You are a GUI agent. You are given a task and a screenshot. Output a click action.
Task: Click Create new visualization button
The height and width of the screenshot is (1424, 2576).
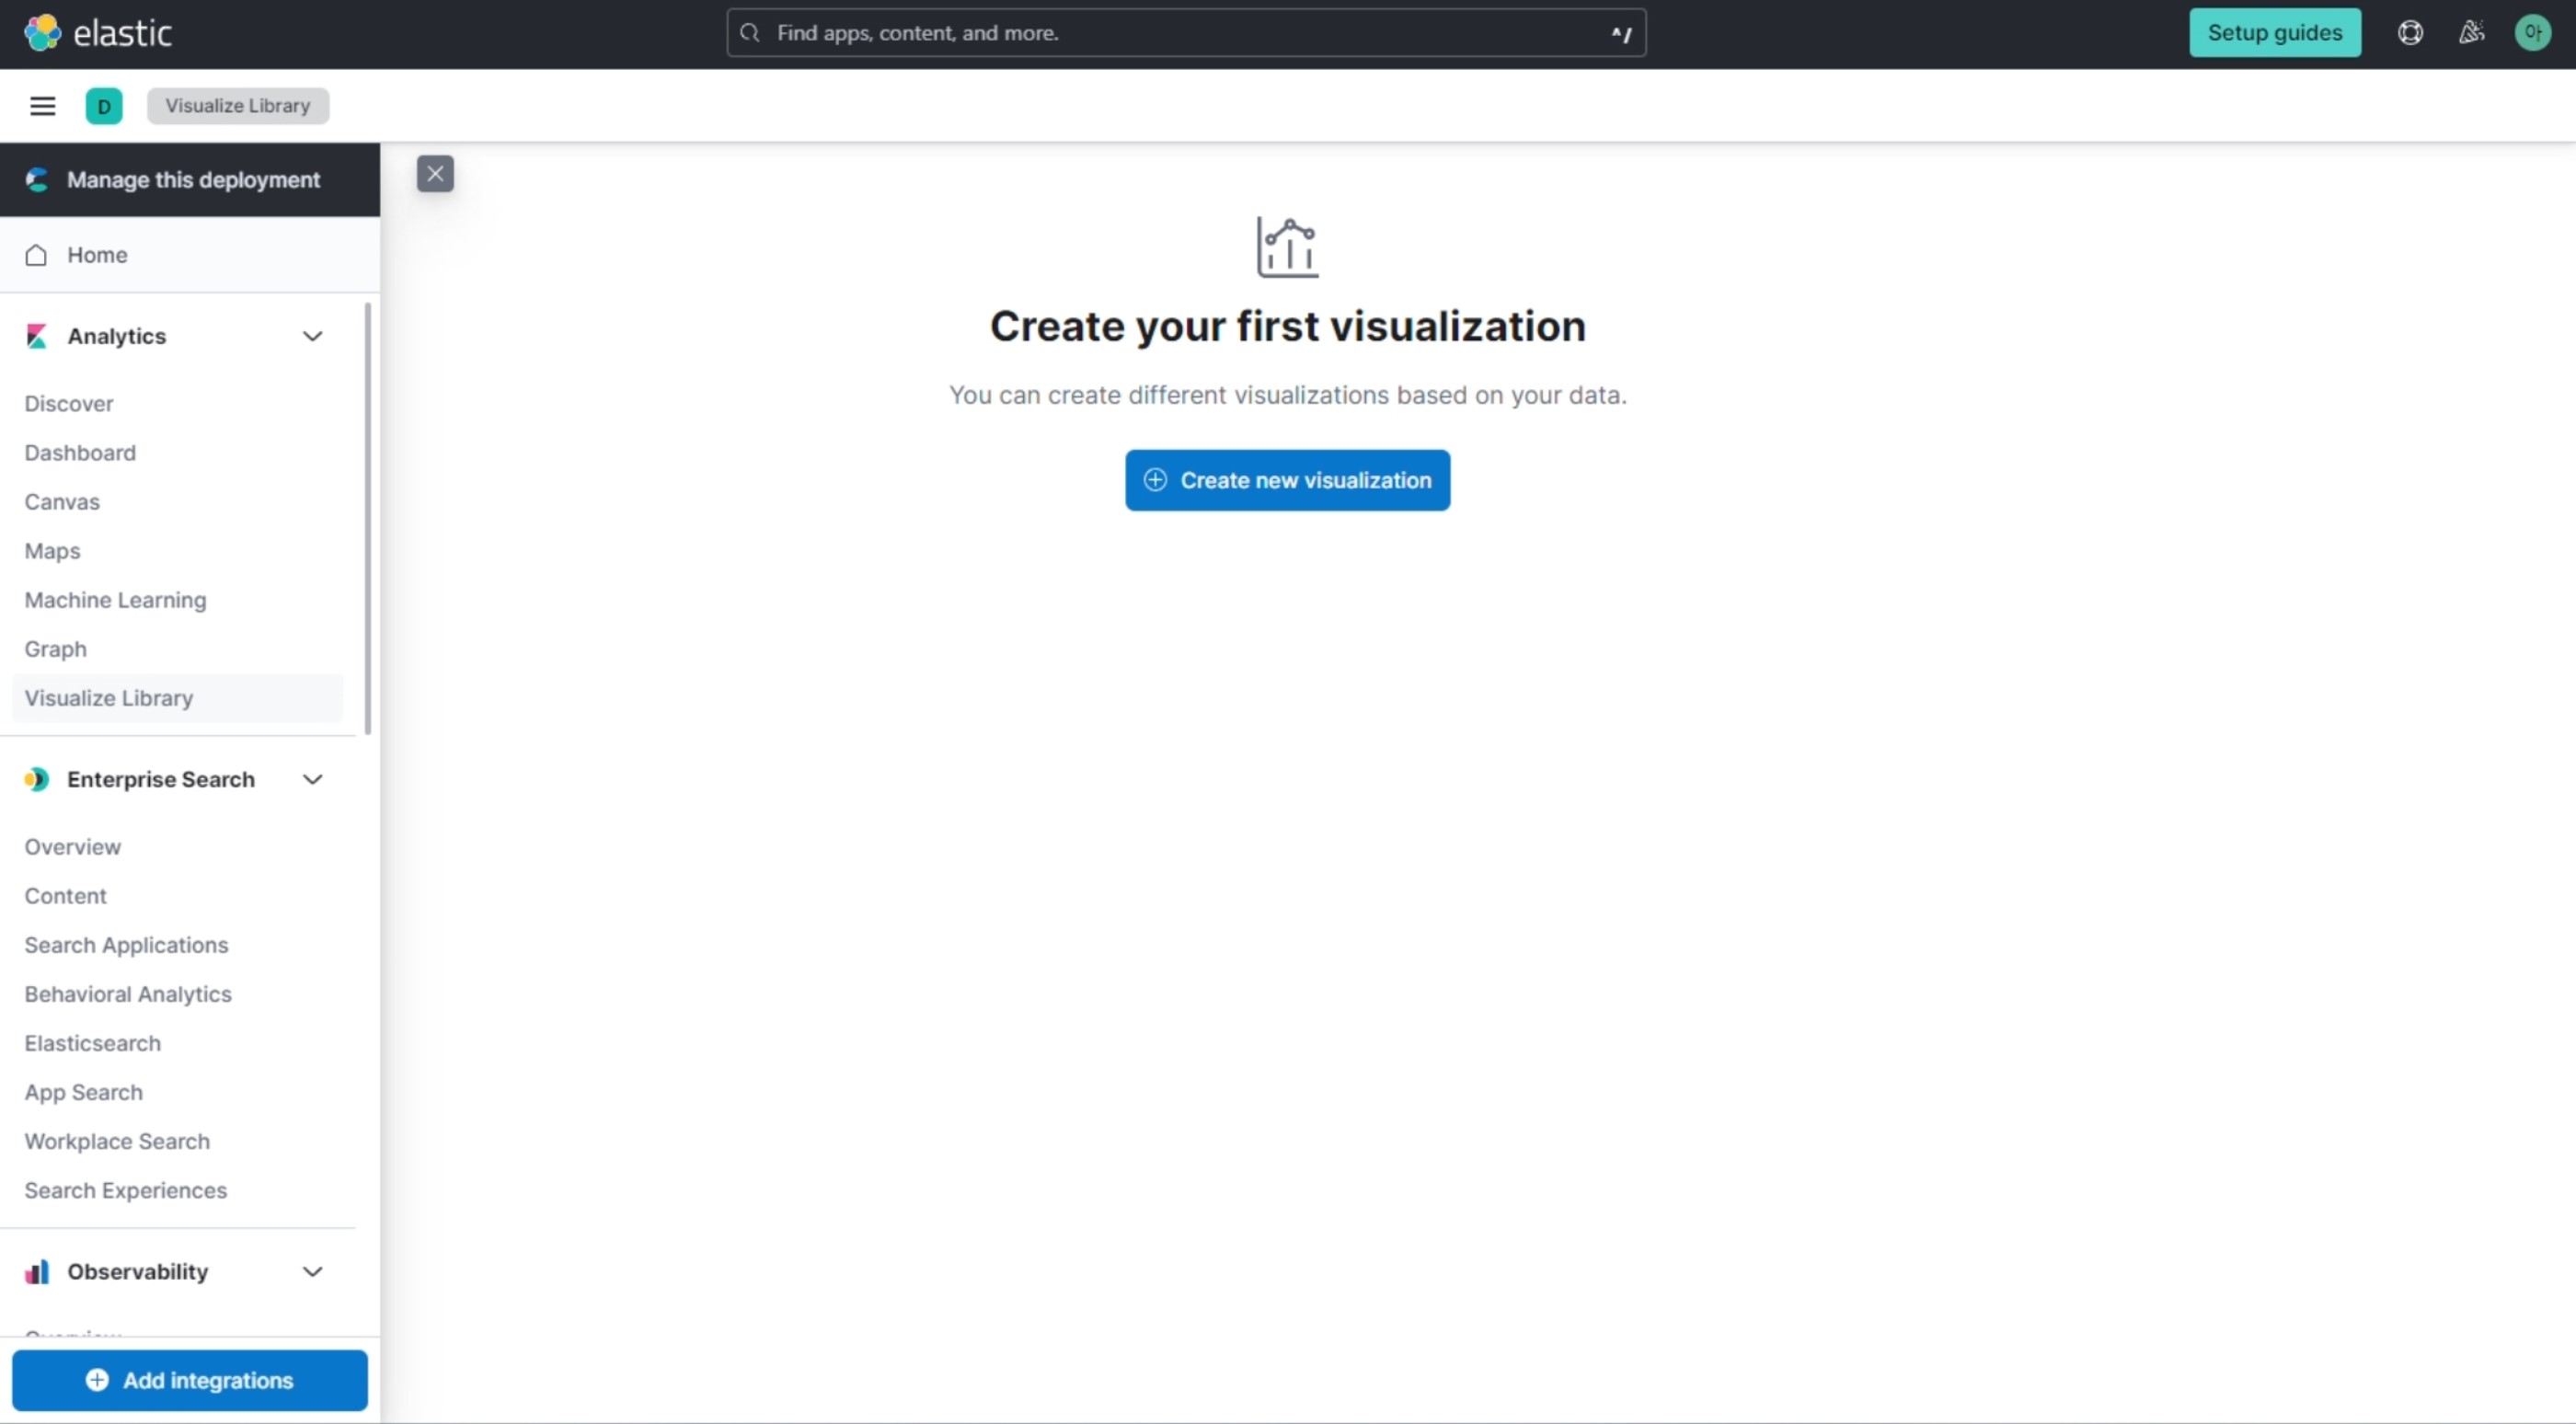point(1287,480)
